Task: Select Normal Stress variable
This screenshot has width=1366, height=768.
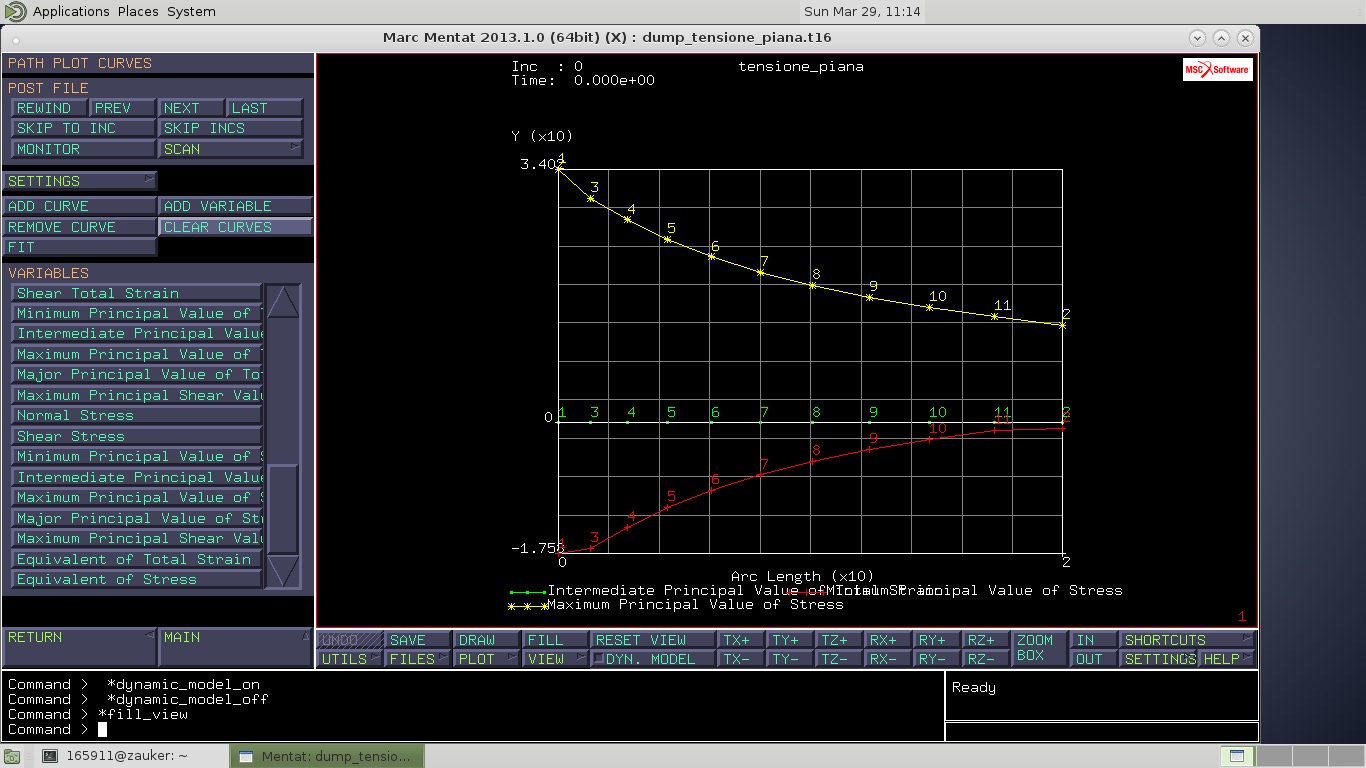Action: coord(137,415)
